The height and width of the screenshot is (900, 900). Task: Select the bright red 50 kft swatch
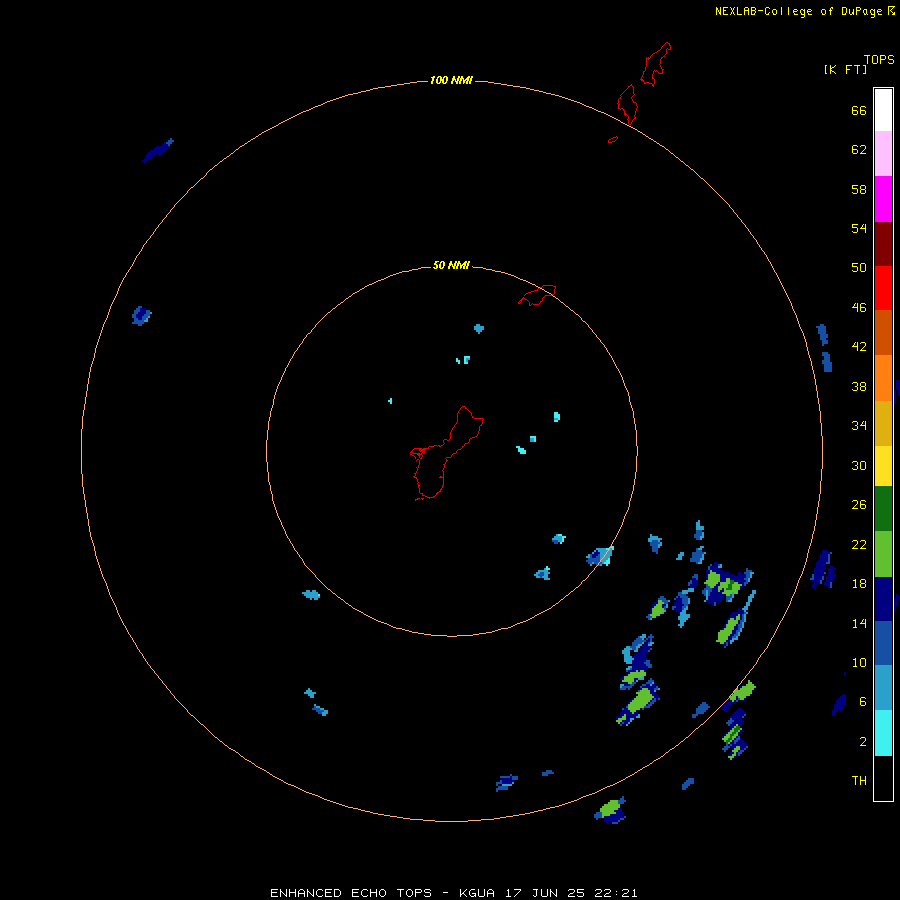coord(883,288)
